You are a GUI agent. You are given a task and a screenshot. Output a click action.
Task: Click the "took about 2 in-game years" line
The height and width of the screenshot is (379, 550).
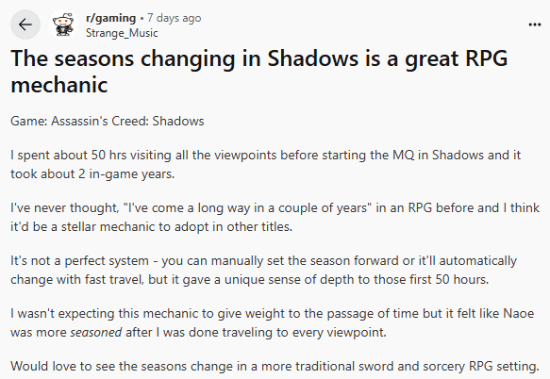coord(93,174)
